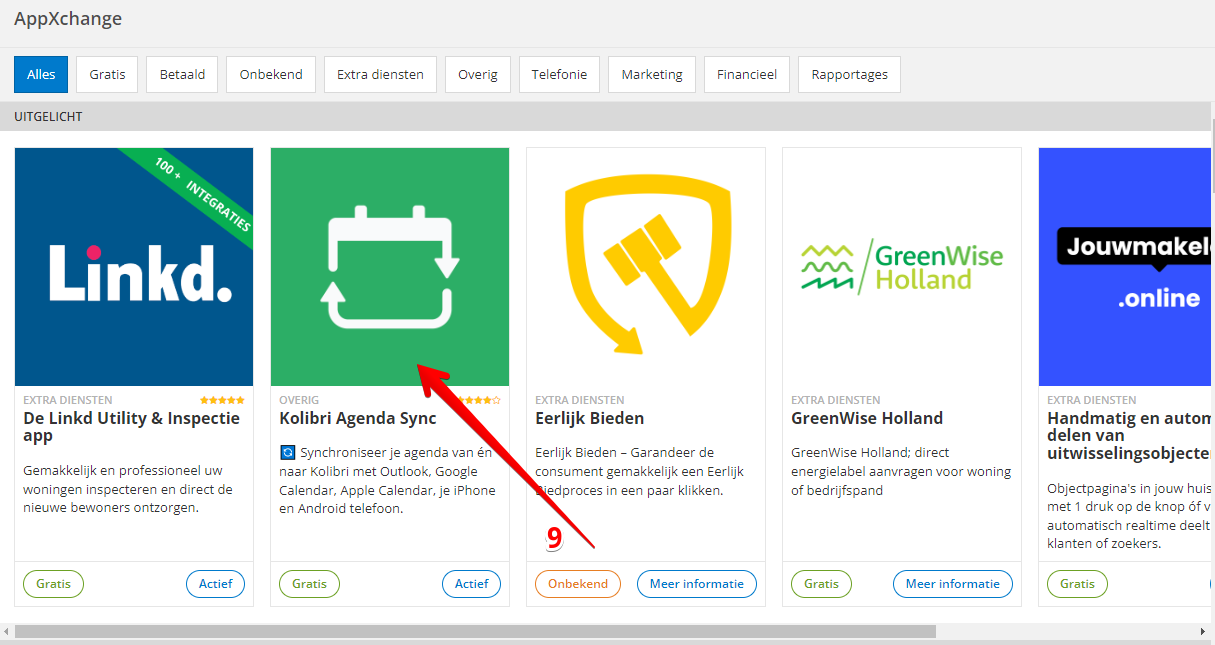1215x645 pixels.
Task: Click the blue sync emoji in Kolibri description
Action: (288, 453)
